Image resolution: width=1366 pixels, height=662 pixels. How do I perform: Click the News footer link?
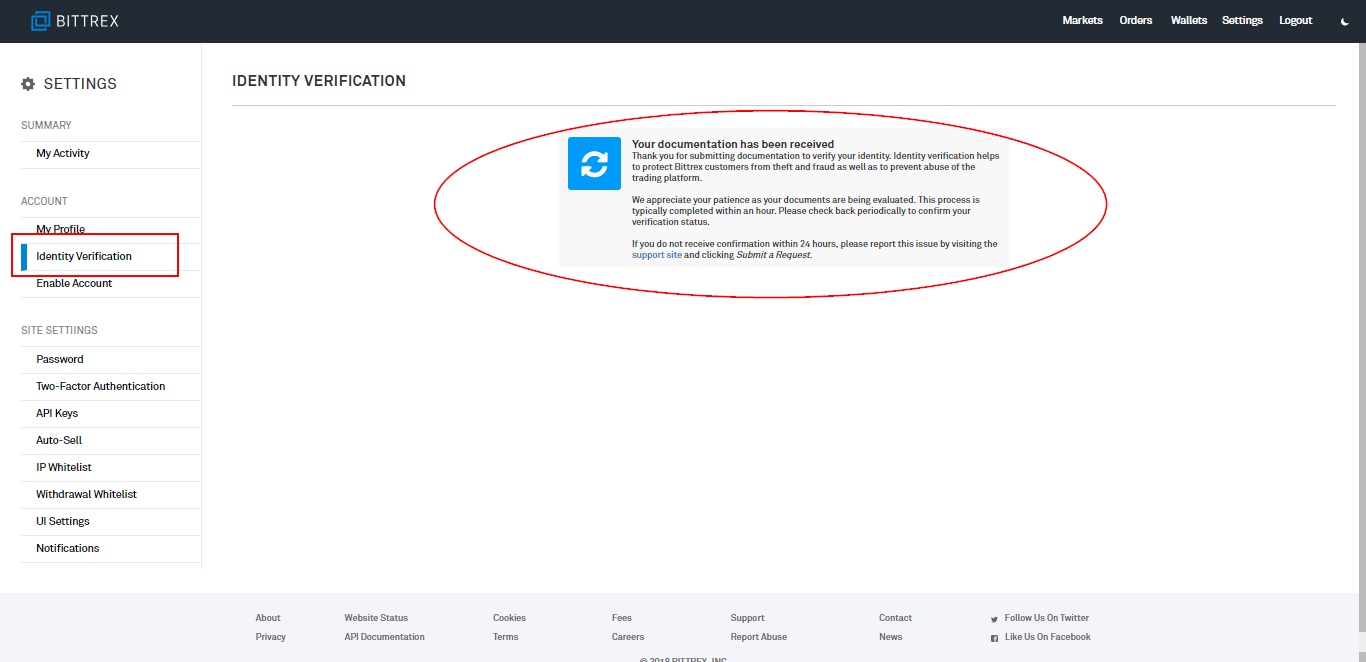point(890,637)
